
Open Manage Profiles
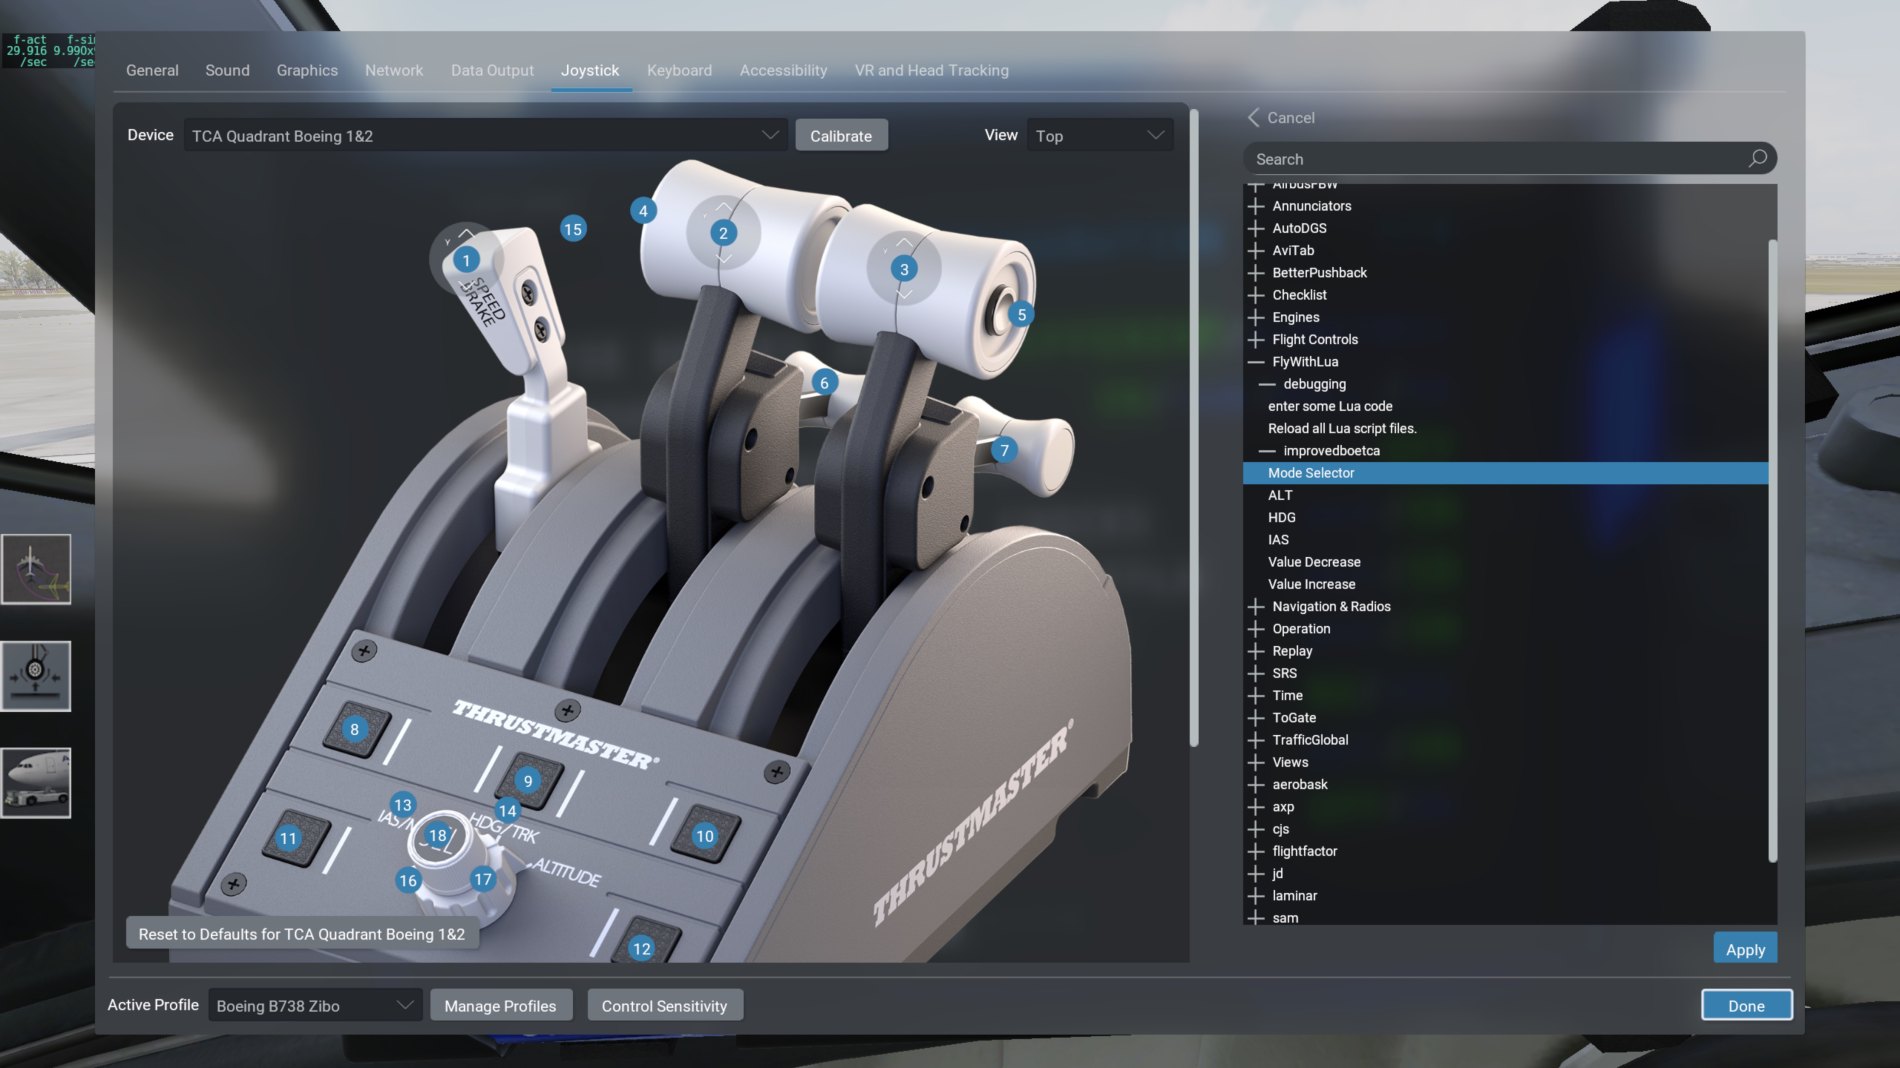point(500,1005)
